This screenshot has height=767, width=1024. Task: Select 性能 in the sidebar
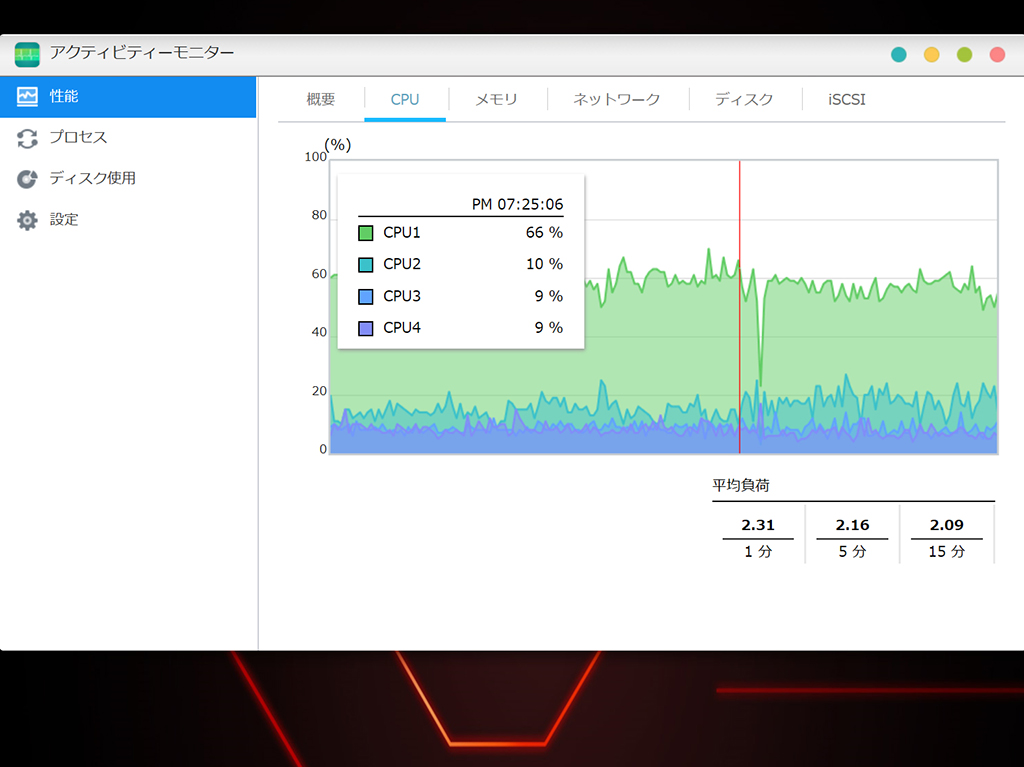coord(128,97)
